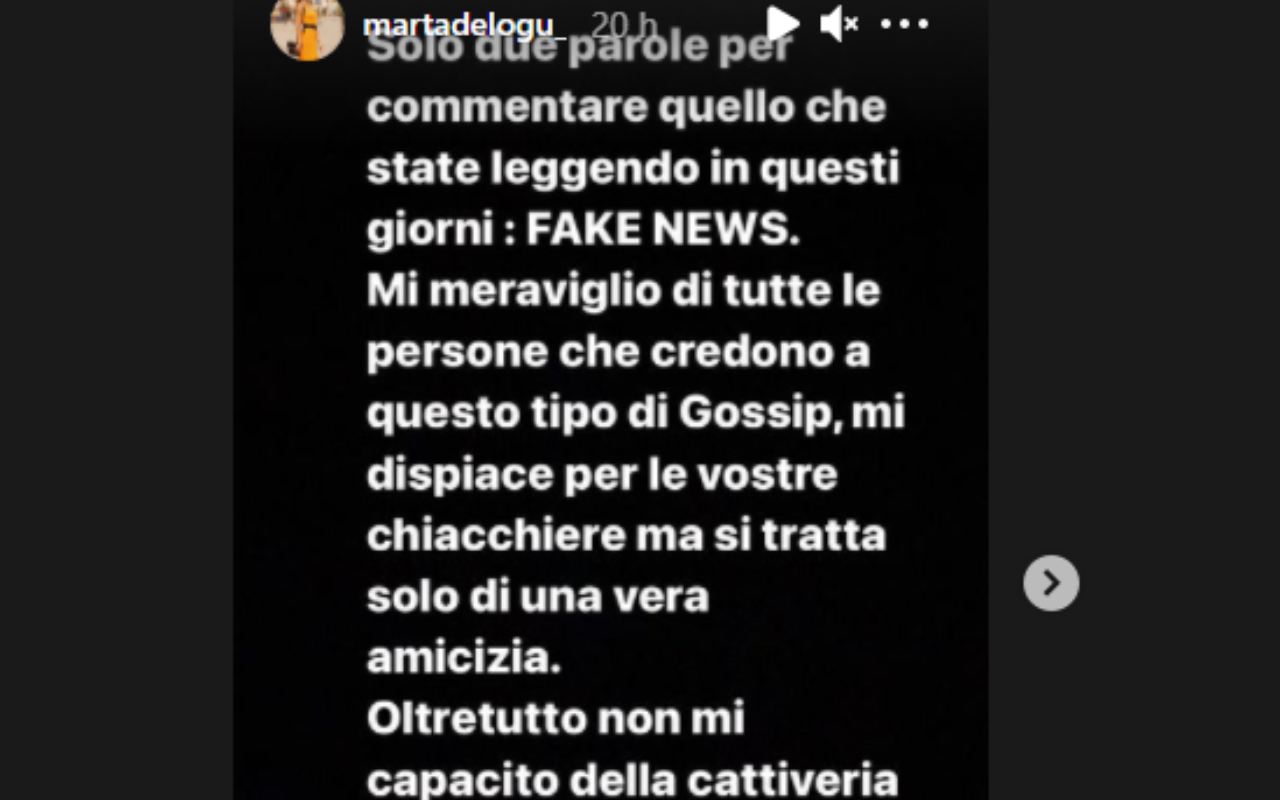Tap the line "chiacchiere ma si tratta"
Image resolution: width=1280 pixels, height=800 pixels.
(x=626, y=535)
